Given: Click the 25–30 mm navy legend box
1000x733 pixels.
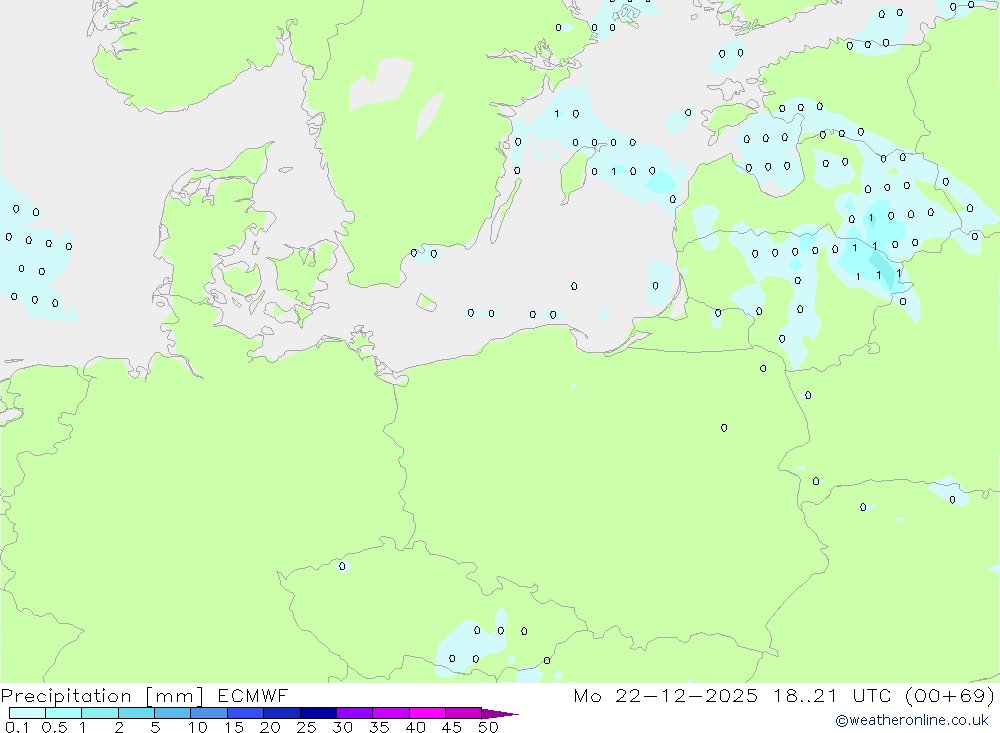Looking at the screenshot, I should tap(318, 713).
